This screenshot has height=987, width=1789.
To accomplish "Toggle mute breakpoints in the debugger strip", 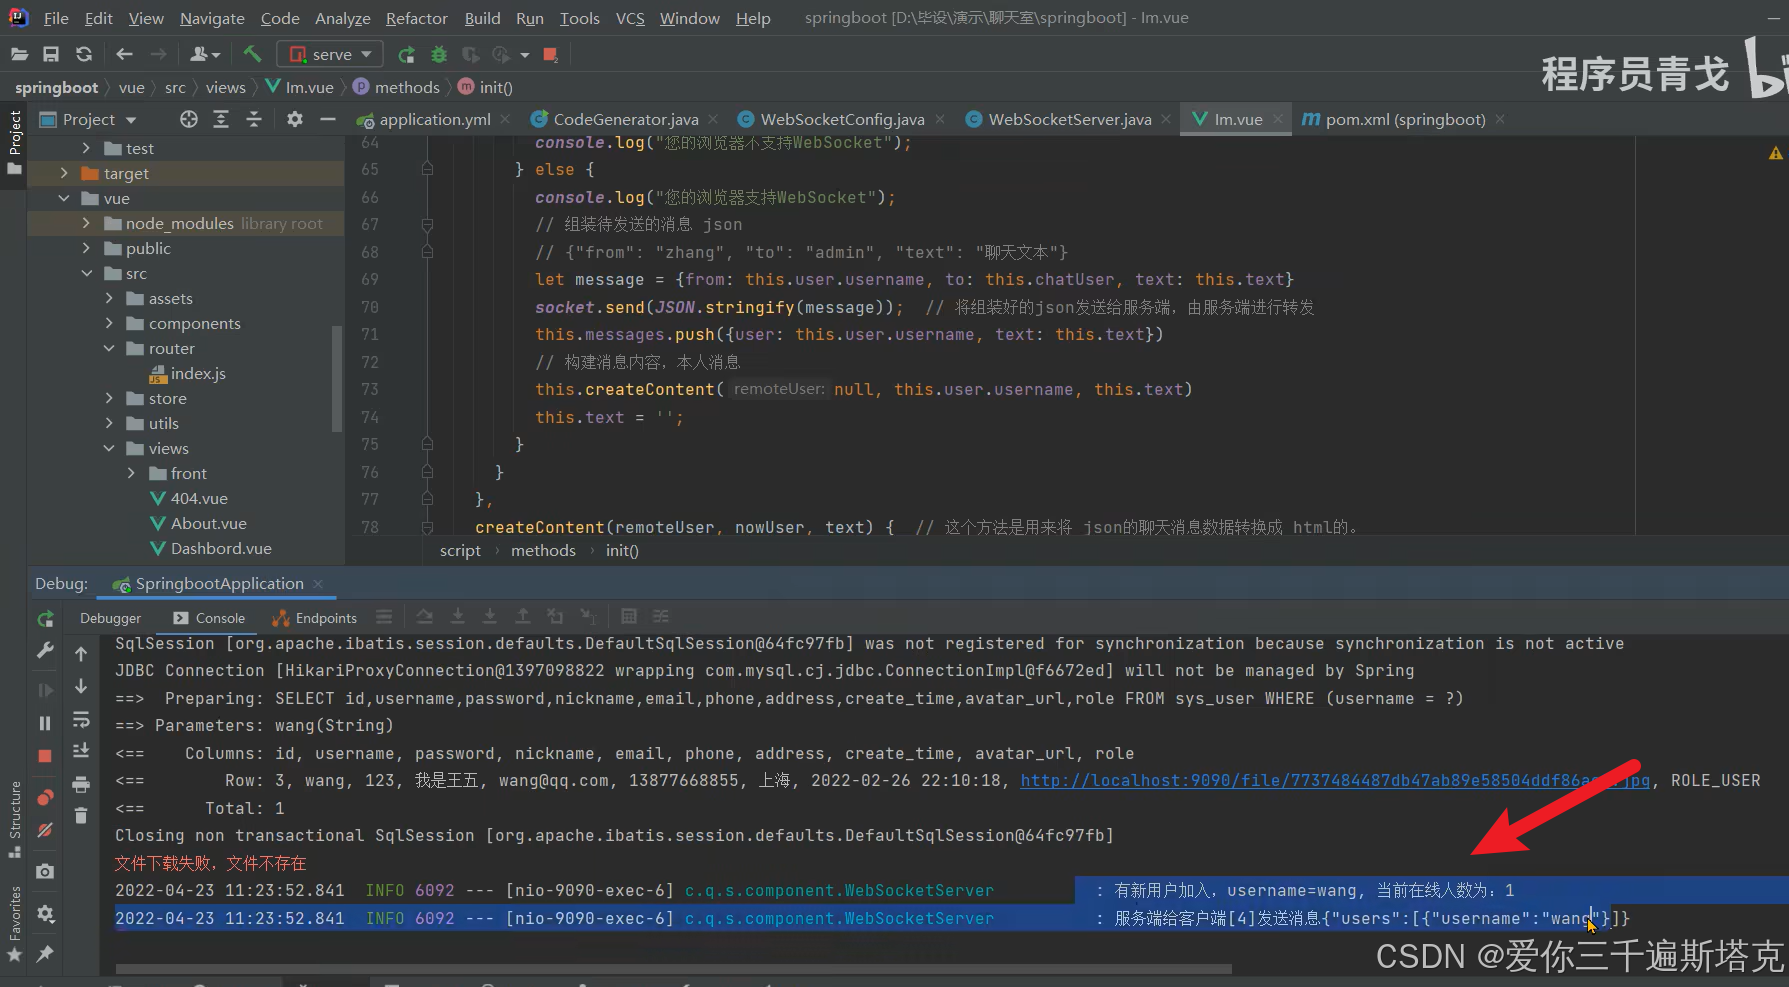I will click(x=44, y=828).
